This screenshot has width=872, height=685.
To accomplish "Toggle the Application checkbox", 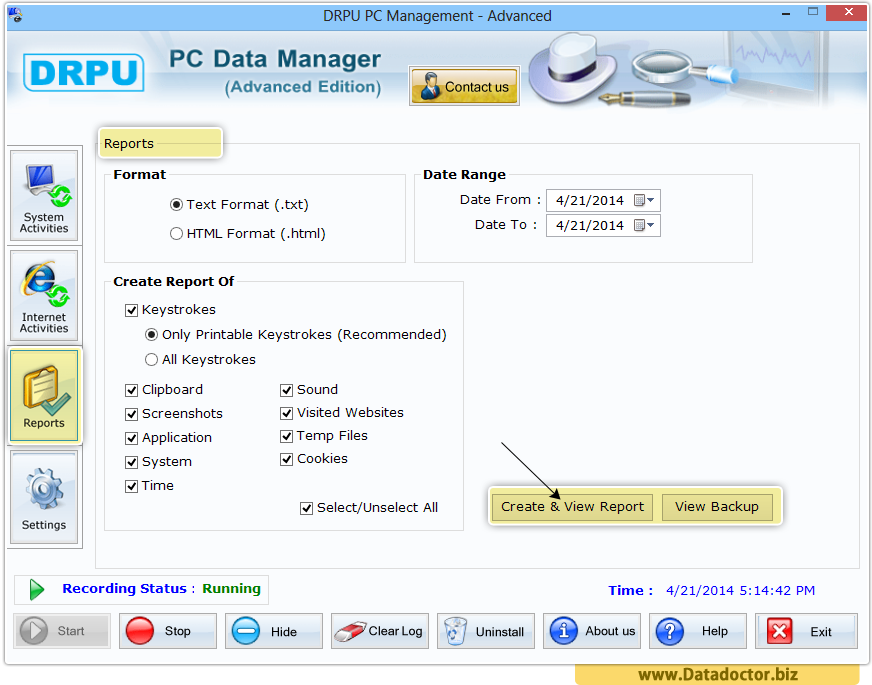I will click(131, 438).
